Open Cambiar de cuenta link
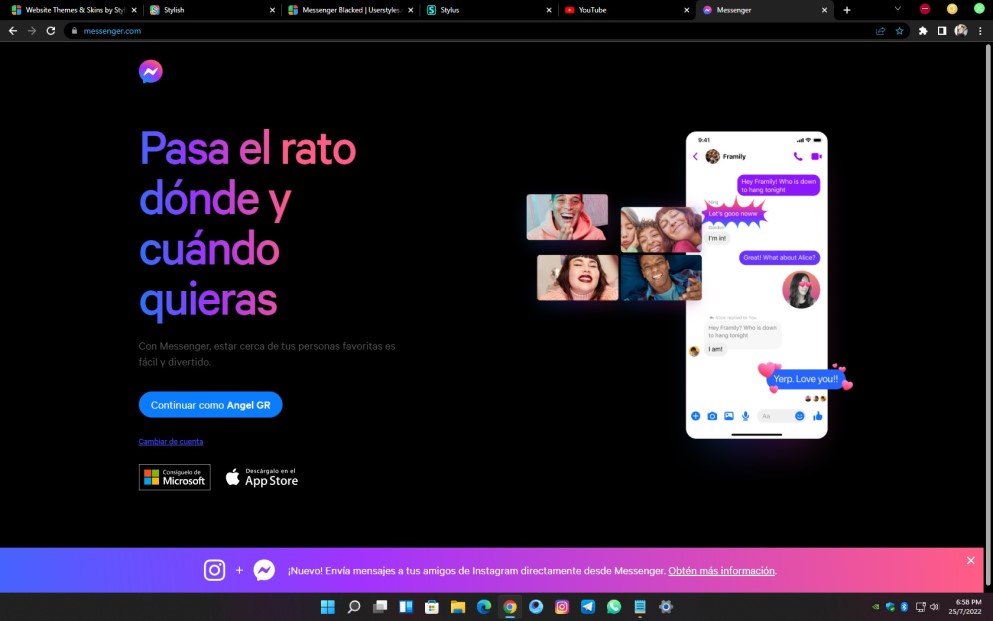This screenshot has height=621, width=993. [170, 441]
